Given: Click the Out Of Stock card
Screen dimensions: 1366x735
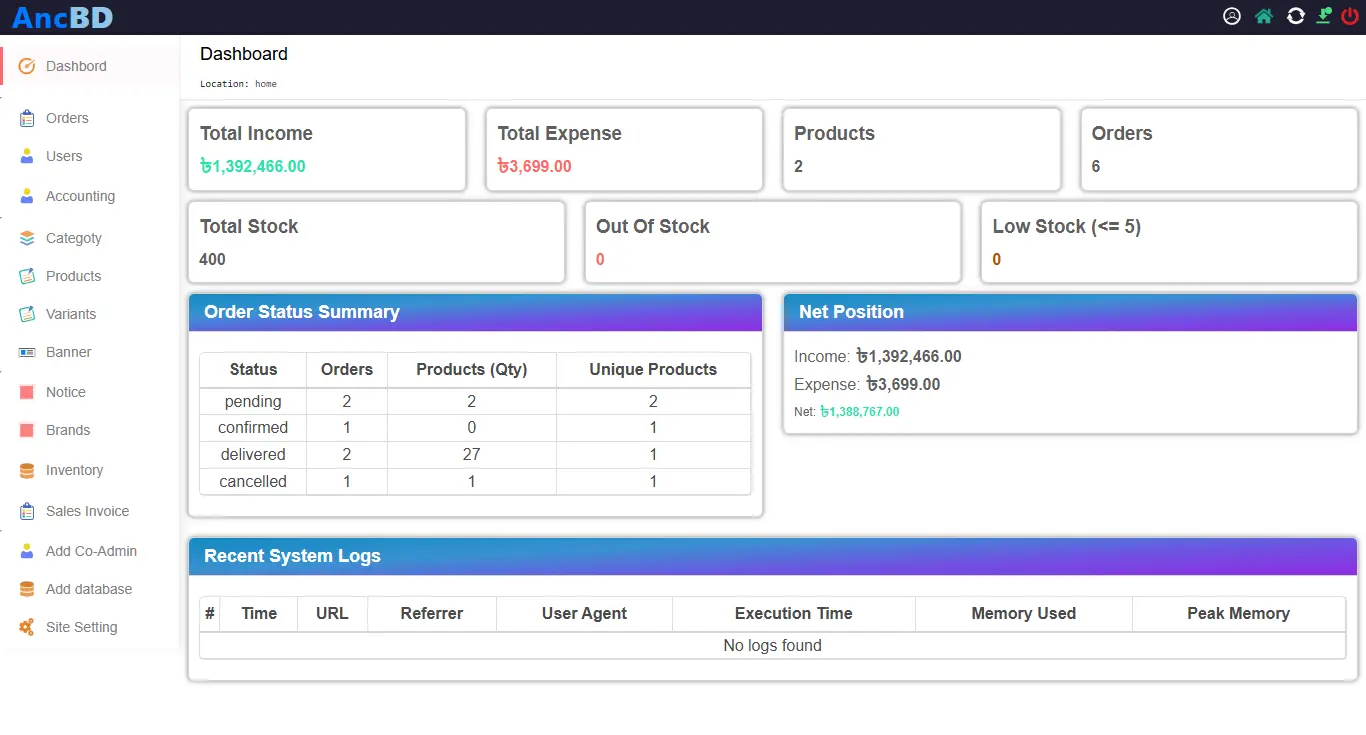Looking at the screenshot, I should [773, 242].
